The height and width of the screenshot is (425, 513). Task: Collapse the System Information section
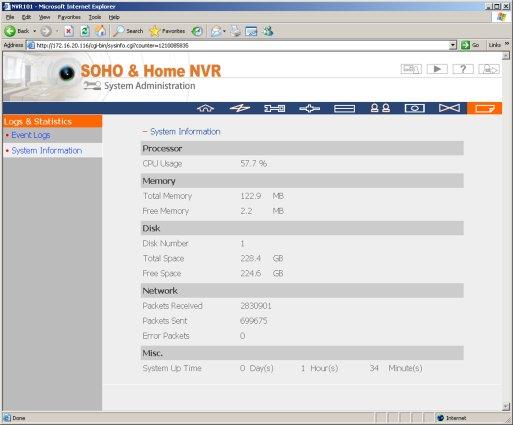click(x=145, y=132)
